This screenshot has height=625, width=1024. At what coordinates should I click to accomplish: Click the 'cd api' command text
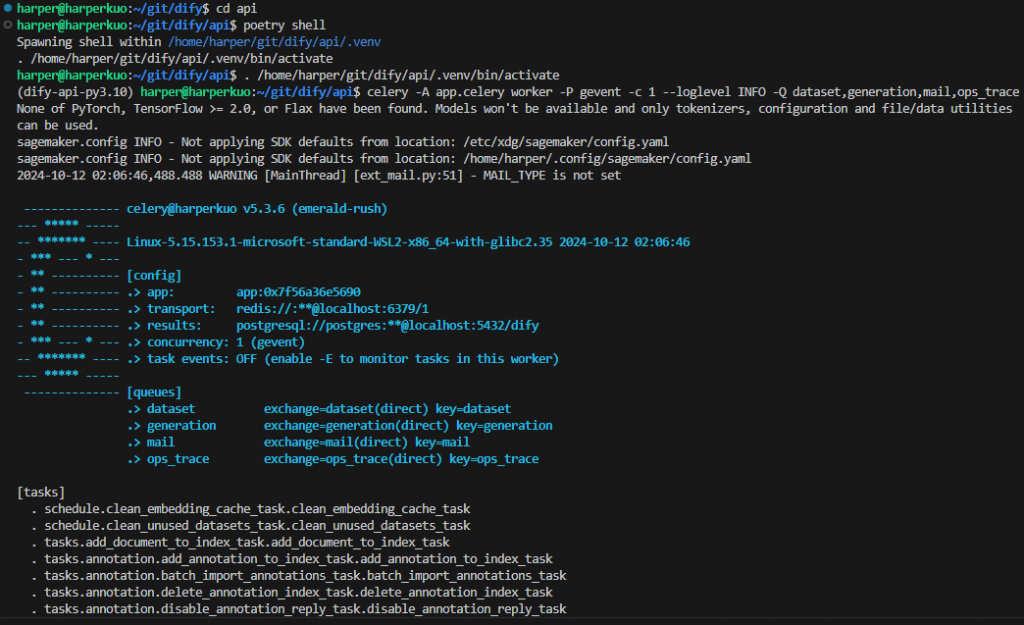coord(236,8)
